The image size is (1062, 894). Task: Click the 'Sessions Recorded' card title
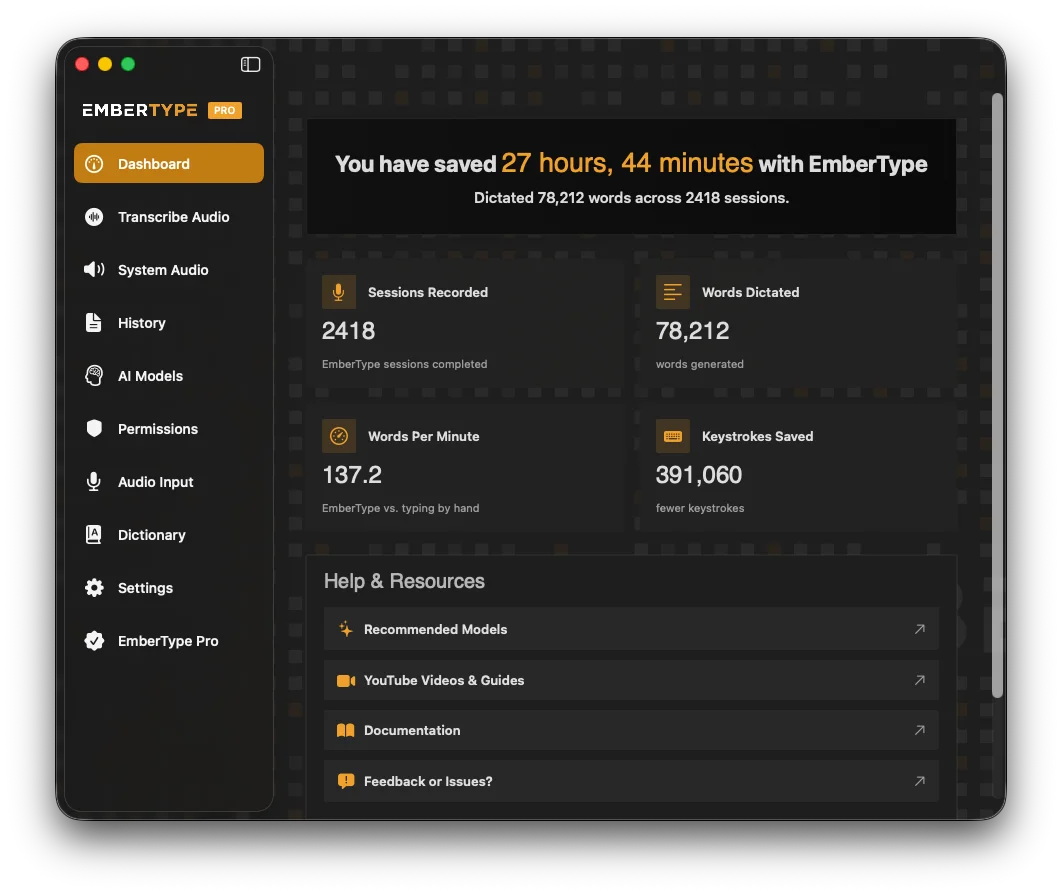(428, 292)
